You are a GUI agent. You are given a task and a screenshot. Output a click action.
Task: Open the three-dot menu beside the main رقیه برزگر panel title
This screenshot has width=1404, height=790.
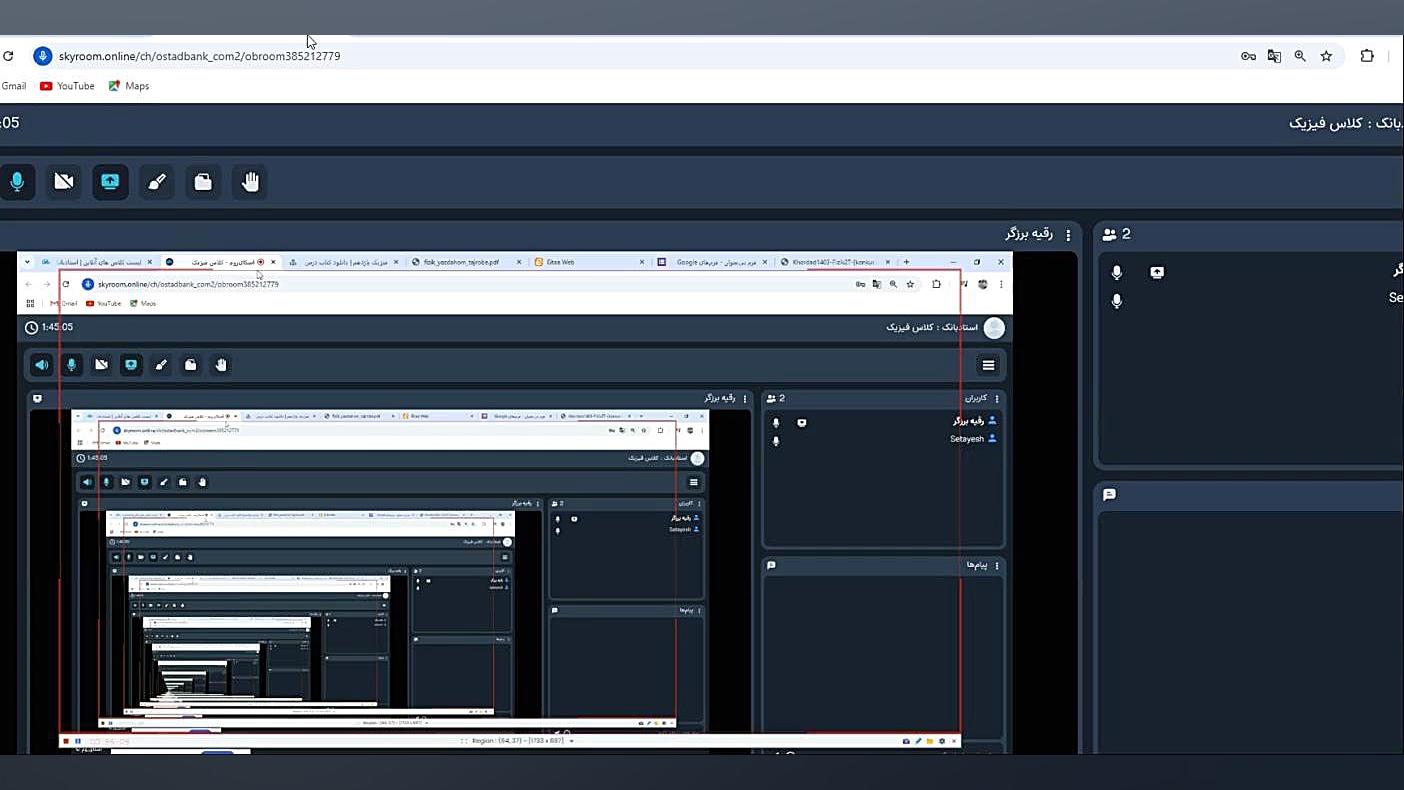1068,235
